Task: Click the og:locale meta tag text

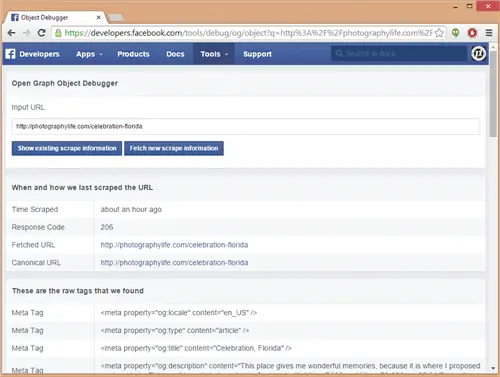Action: click(x=179, y=313)
